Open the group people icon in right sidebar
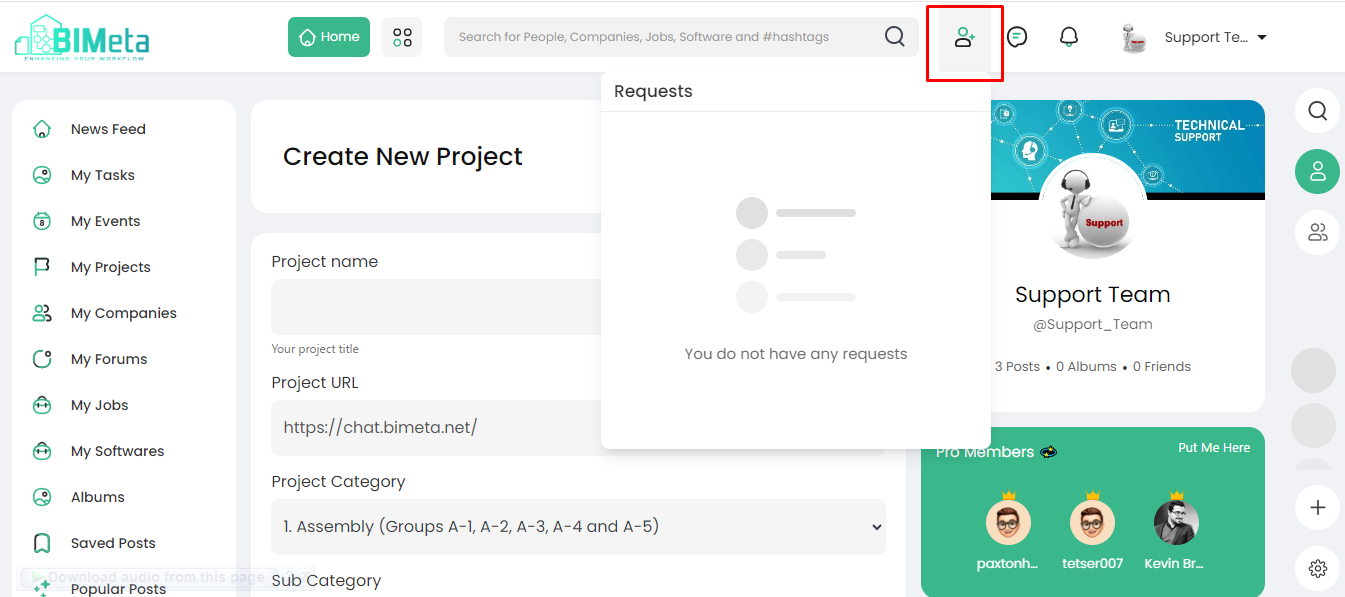This screenshot has width=1345, height=597. pos(1318,233)
